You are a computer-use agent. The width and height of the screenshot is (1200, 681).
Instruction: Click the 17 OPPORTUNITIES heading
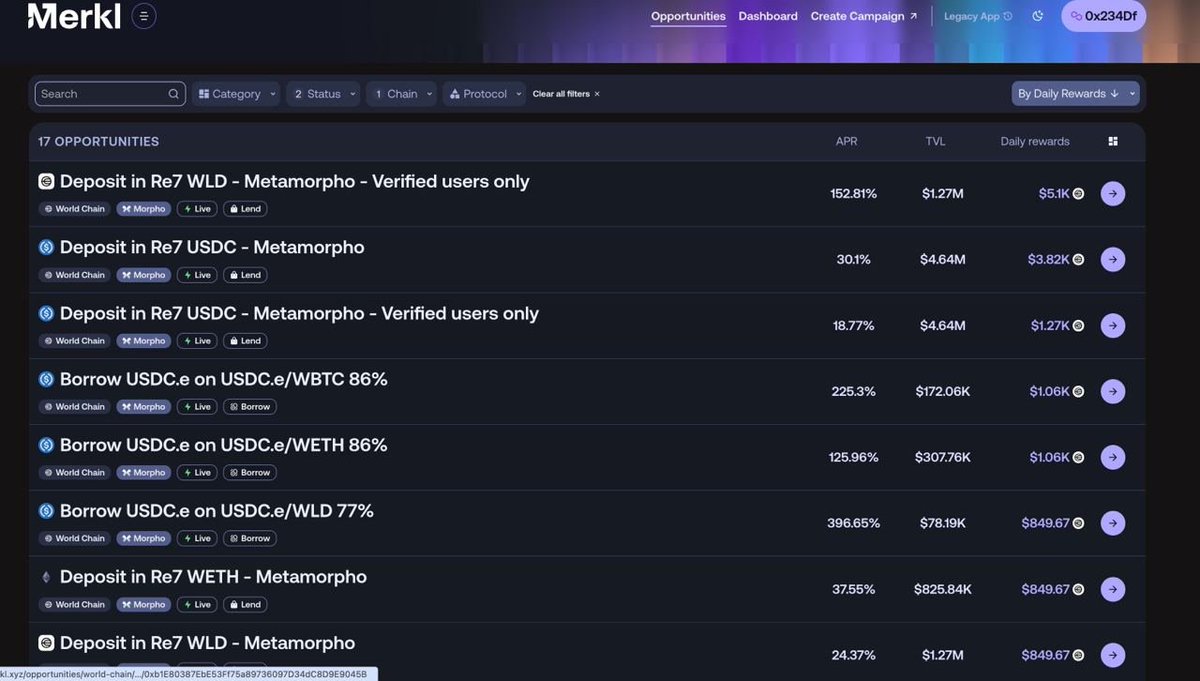point(98,142)
